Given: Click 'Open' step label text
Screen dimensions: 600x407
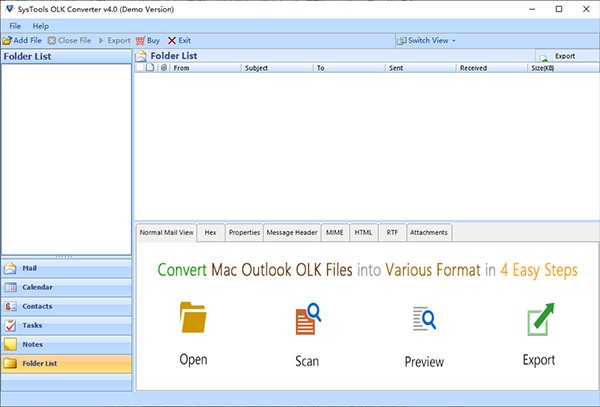Looking at the screenshot, I should [x=193, y=360].
